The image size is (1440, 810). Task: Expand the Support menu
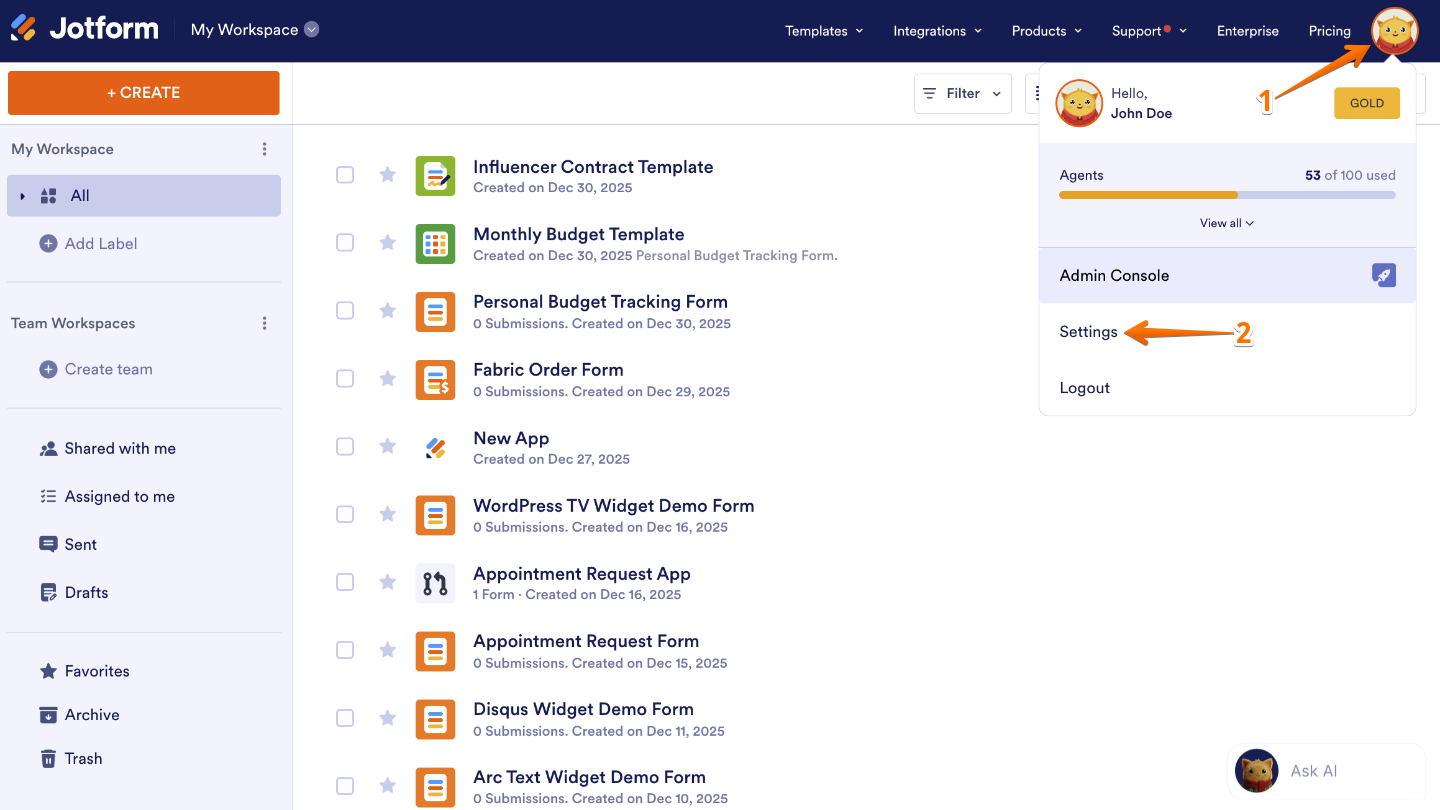tap(1141, 31)
